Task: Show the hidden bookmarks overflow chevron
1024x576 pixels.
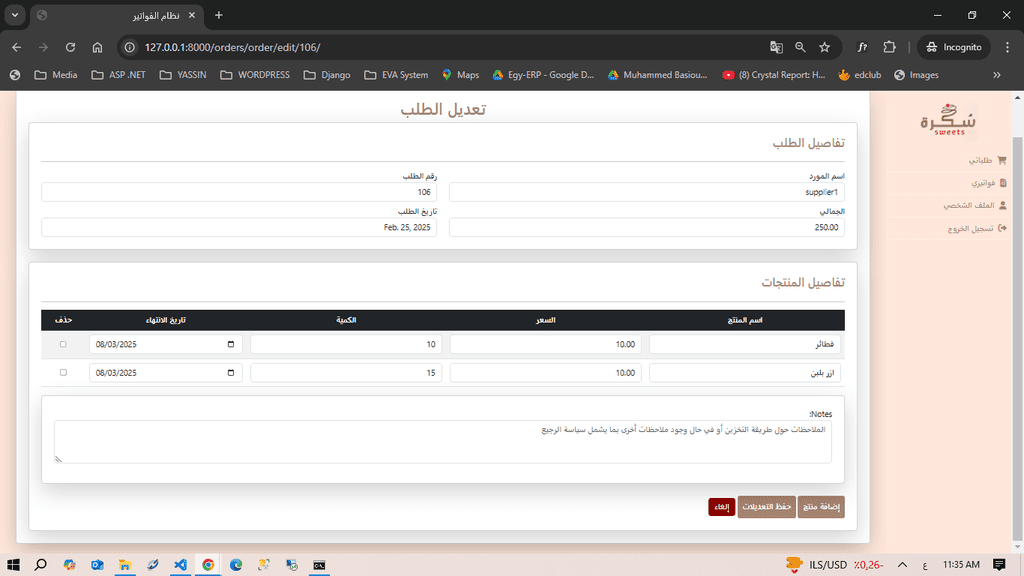Action: (997, 75)
